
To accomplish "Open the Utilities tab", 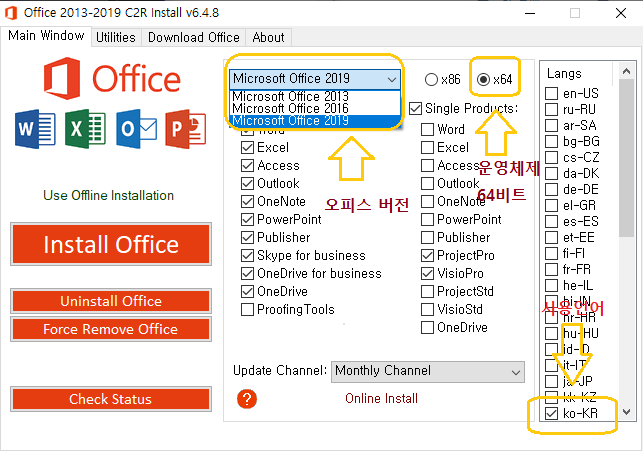I will pos(116,37).
